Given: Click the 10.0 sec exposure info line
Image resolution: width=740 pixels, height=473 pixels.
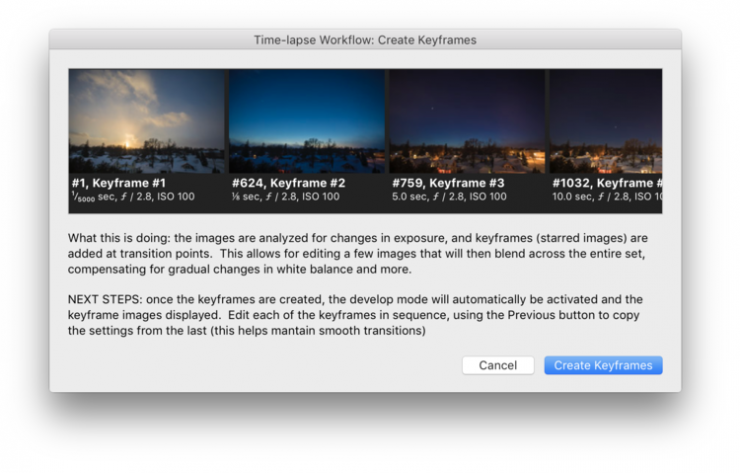Looking at the screenshot, I should click(606, 197).
